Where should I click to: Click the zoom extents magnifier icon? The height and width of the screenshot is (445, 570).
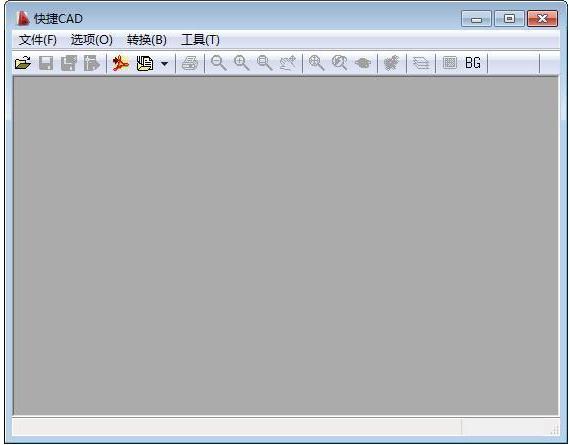tap(316, 63)
